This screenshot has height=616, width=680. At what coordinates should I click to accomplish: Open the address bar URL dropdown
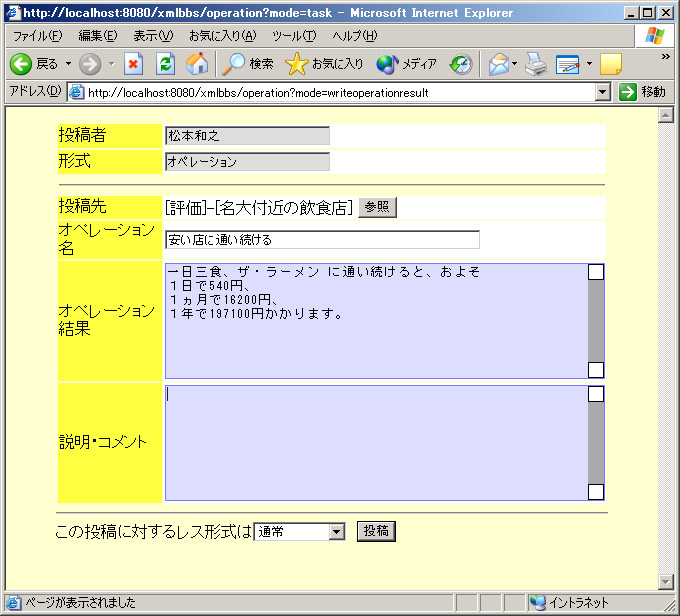[602, 92]
